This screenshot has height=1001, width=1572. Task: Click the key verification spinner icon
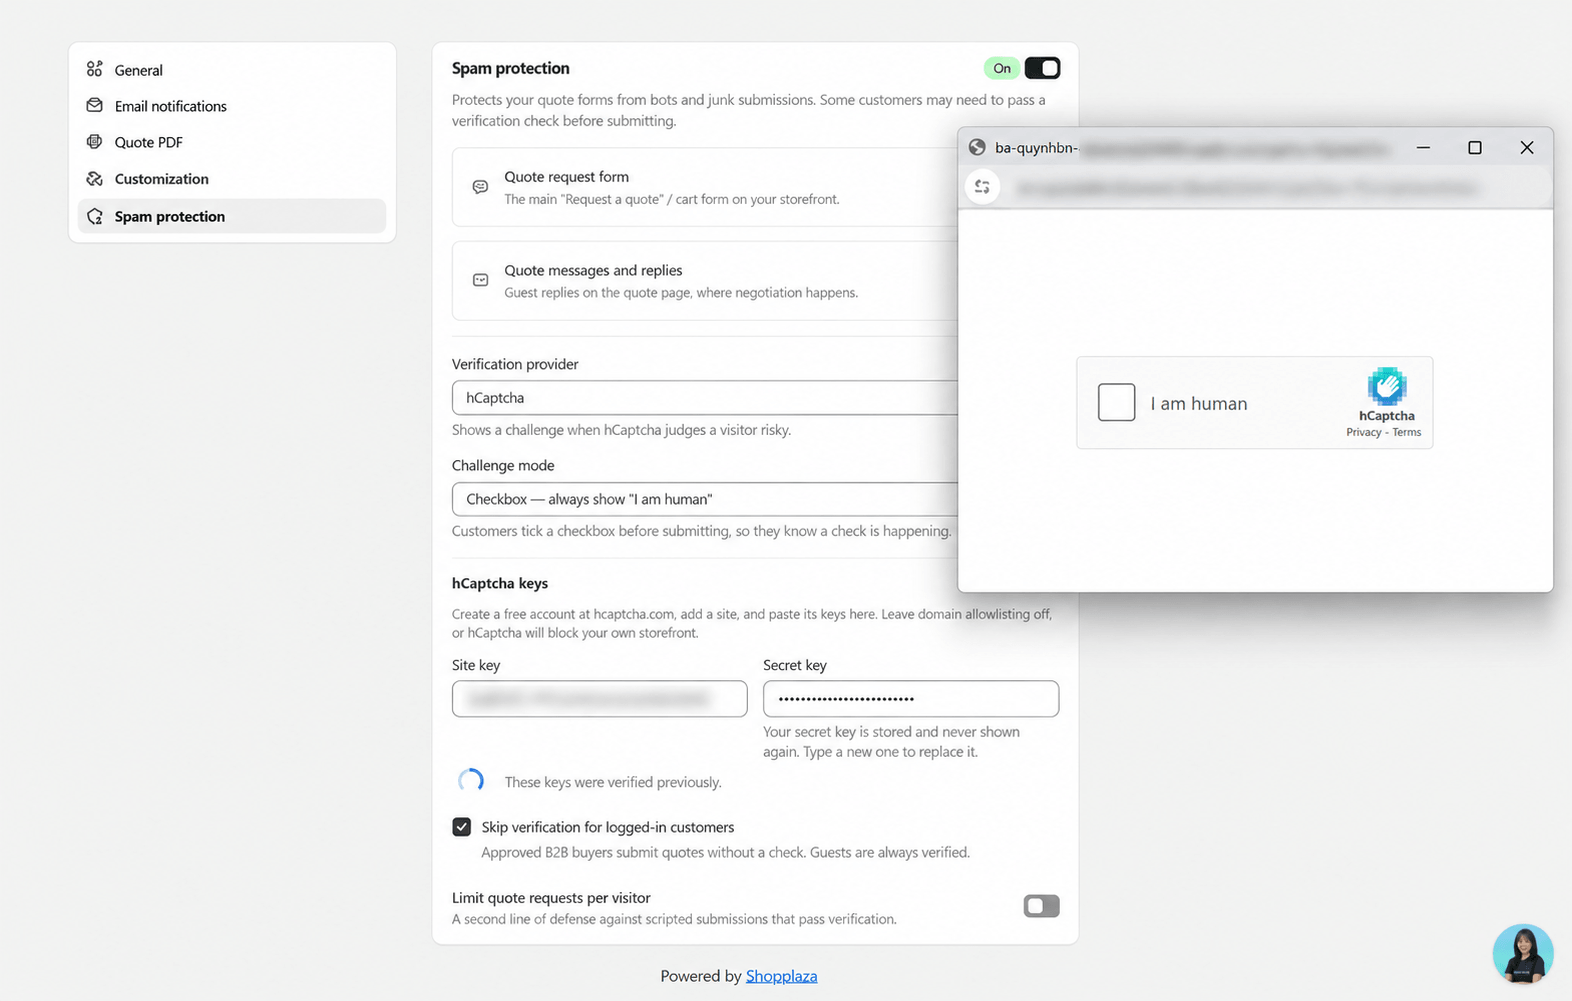471,781
